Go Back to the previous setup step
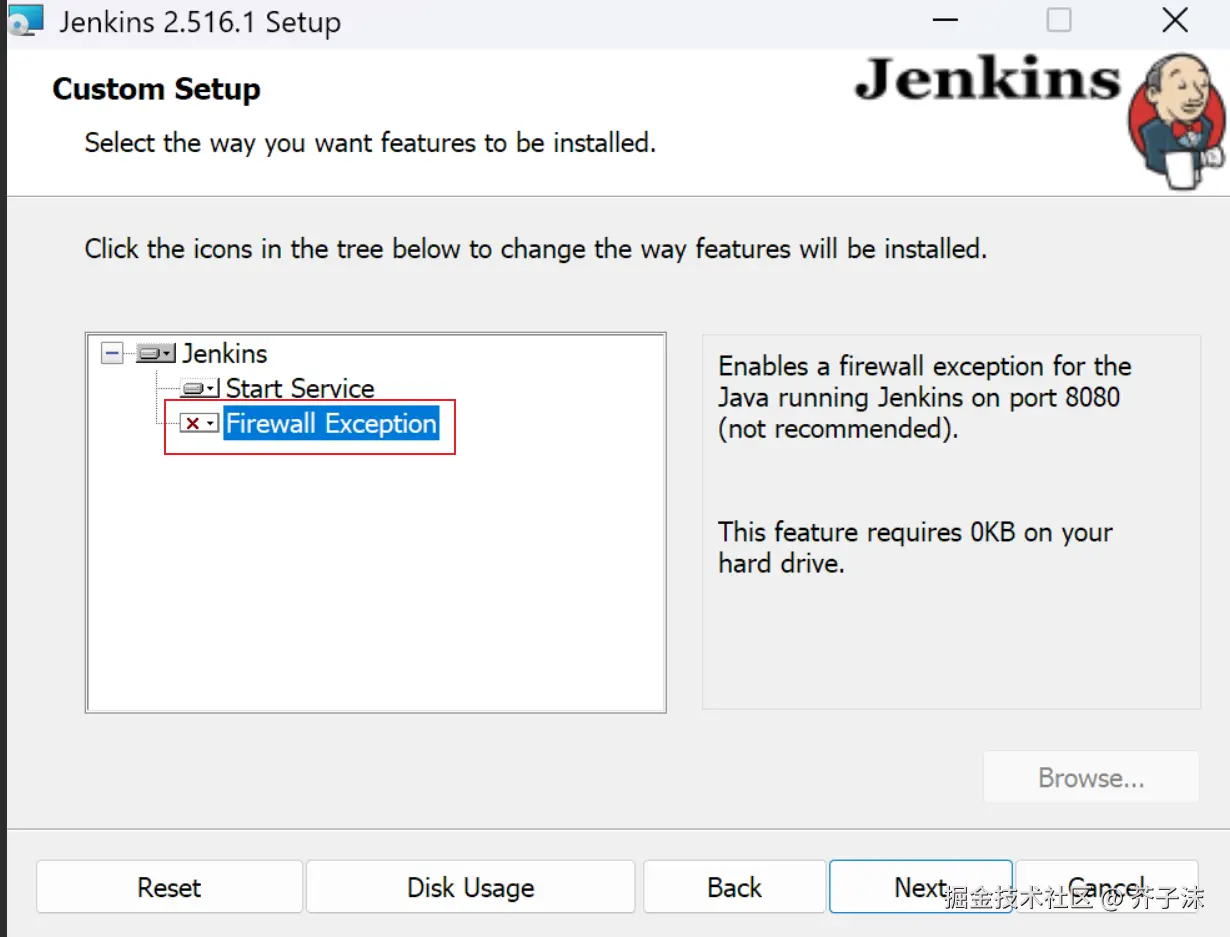This screenshot has width=1230, height=937. [734, 887]
